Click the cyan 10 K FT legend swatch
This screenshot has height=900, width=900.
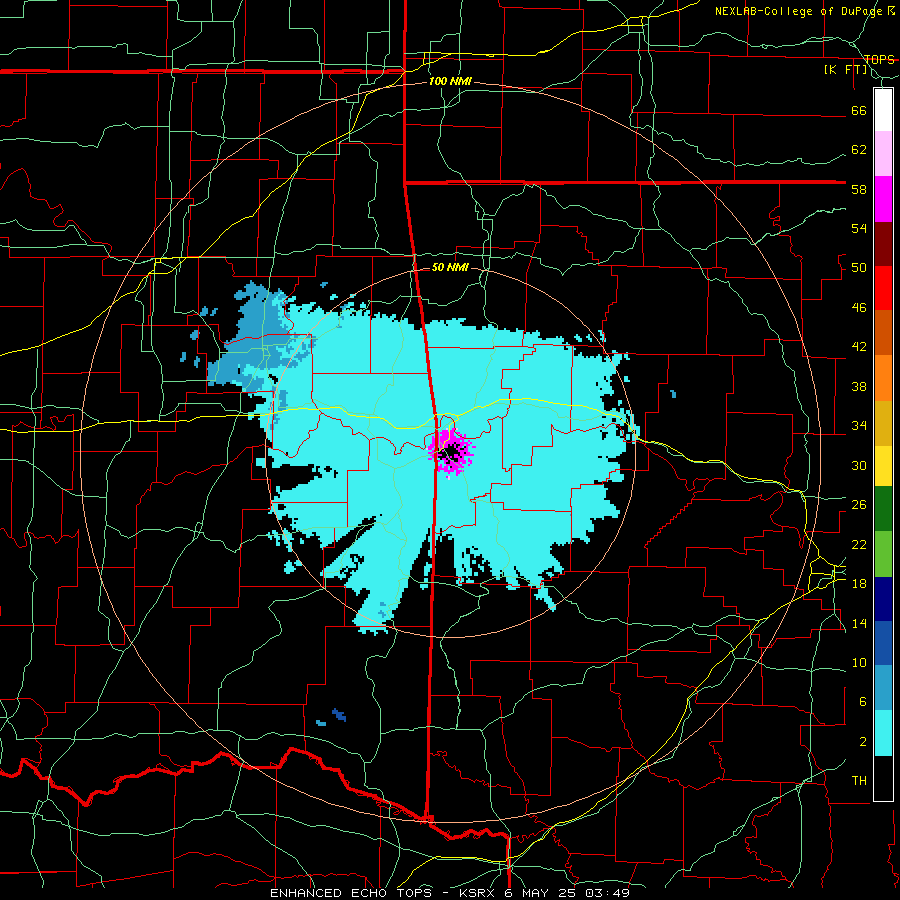(883, 733)
